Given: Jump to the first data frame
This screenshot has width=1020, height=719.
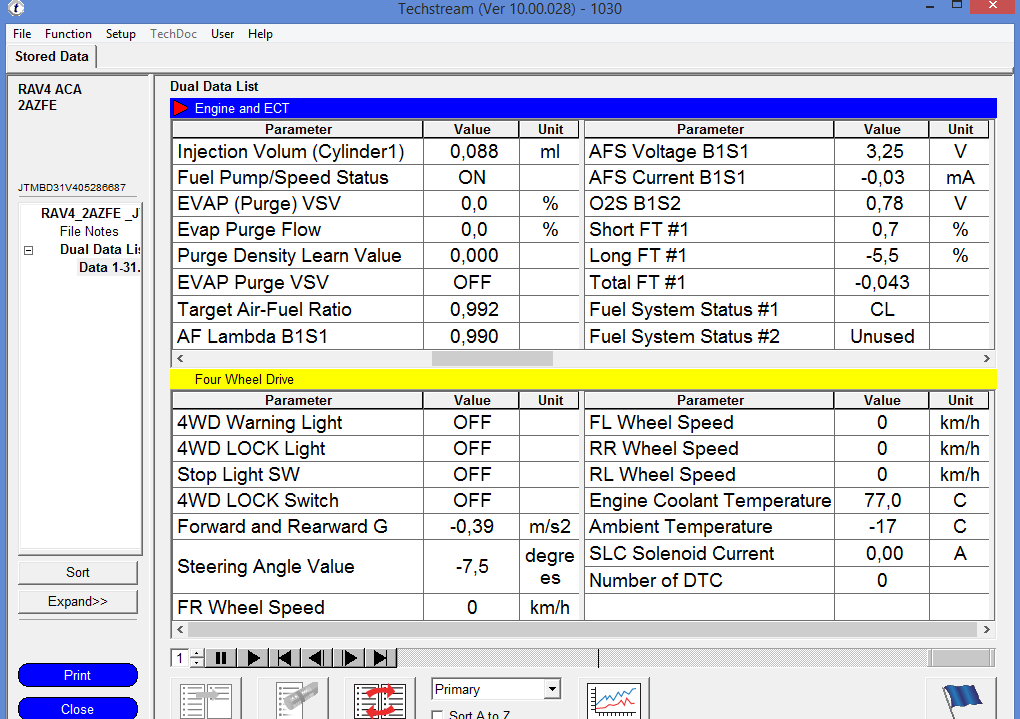Looking at the screenshot, I should [x=285, y=658].
